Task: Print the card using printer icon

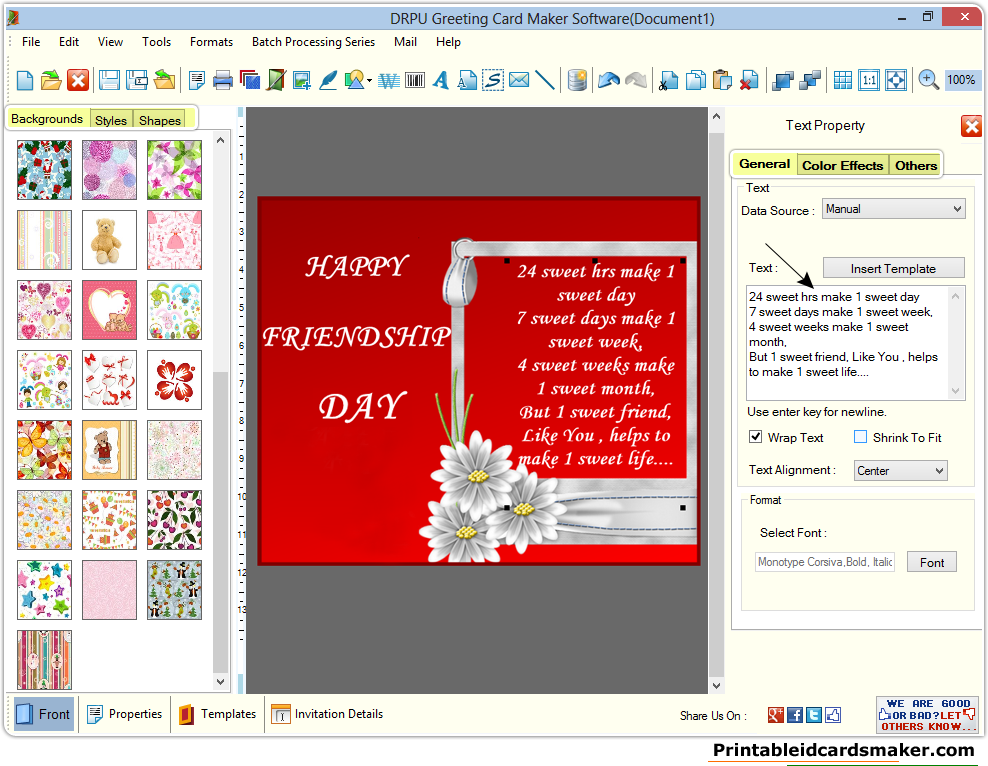Action: pyautogui.click(x=223, y=80)
